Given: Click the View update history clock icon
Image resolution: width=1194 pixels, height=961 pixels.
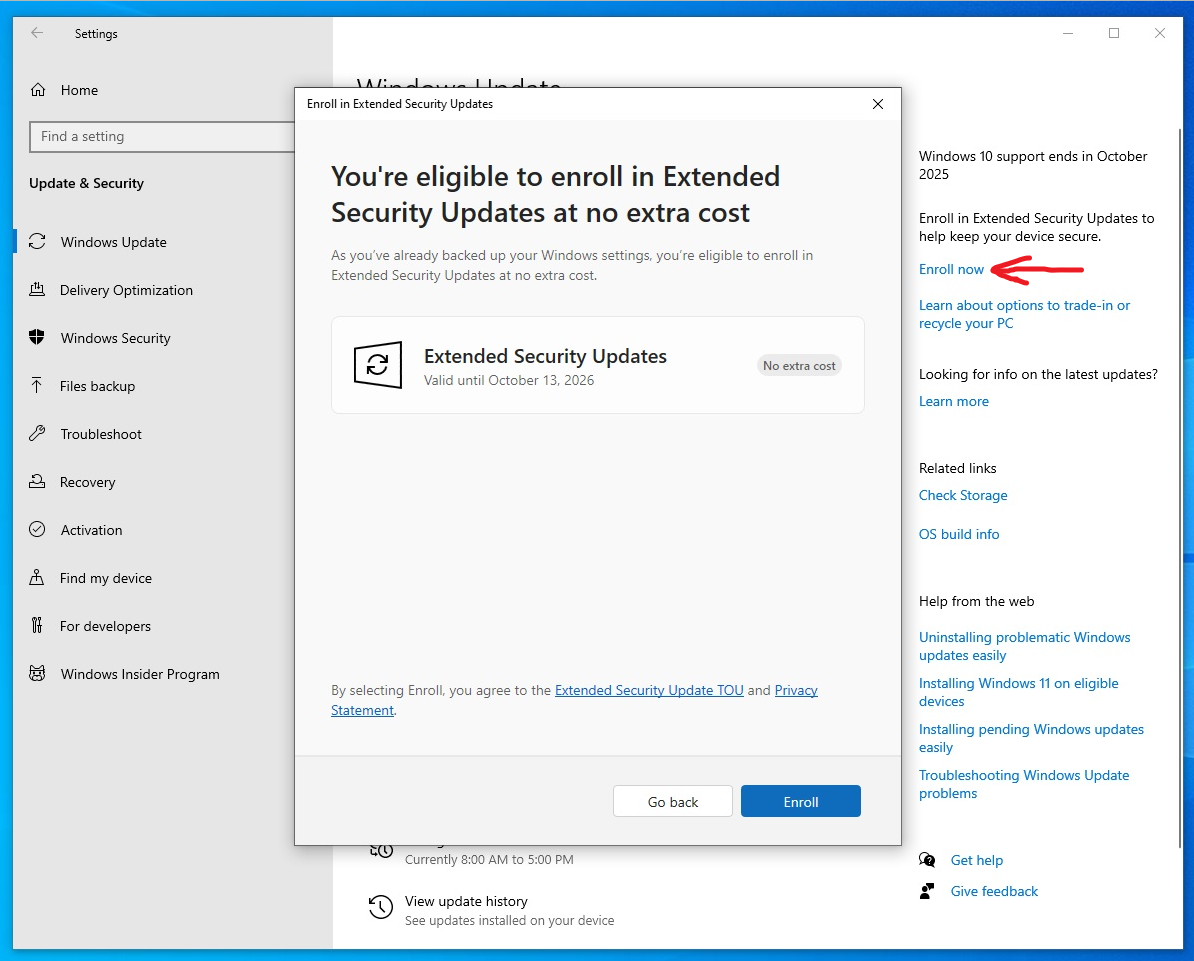Looking at the screenshot, I should click(381, 907).
